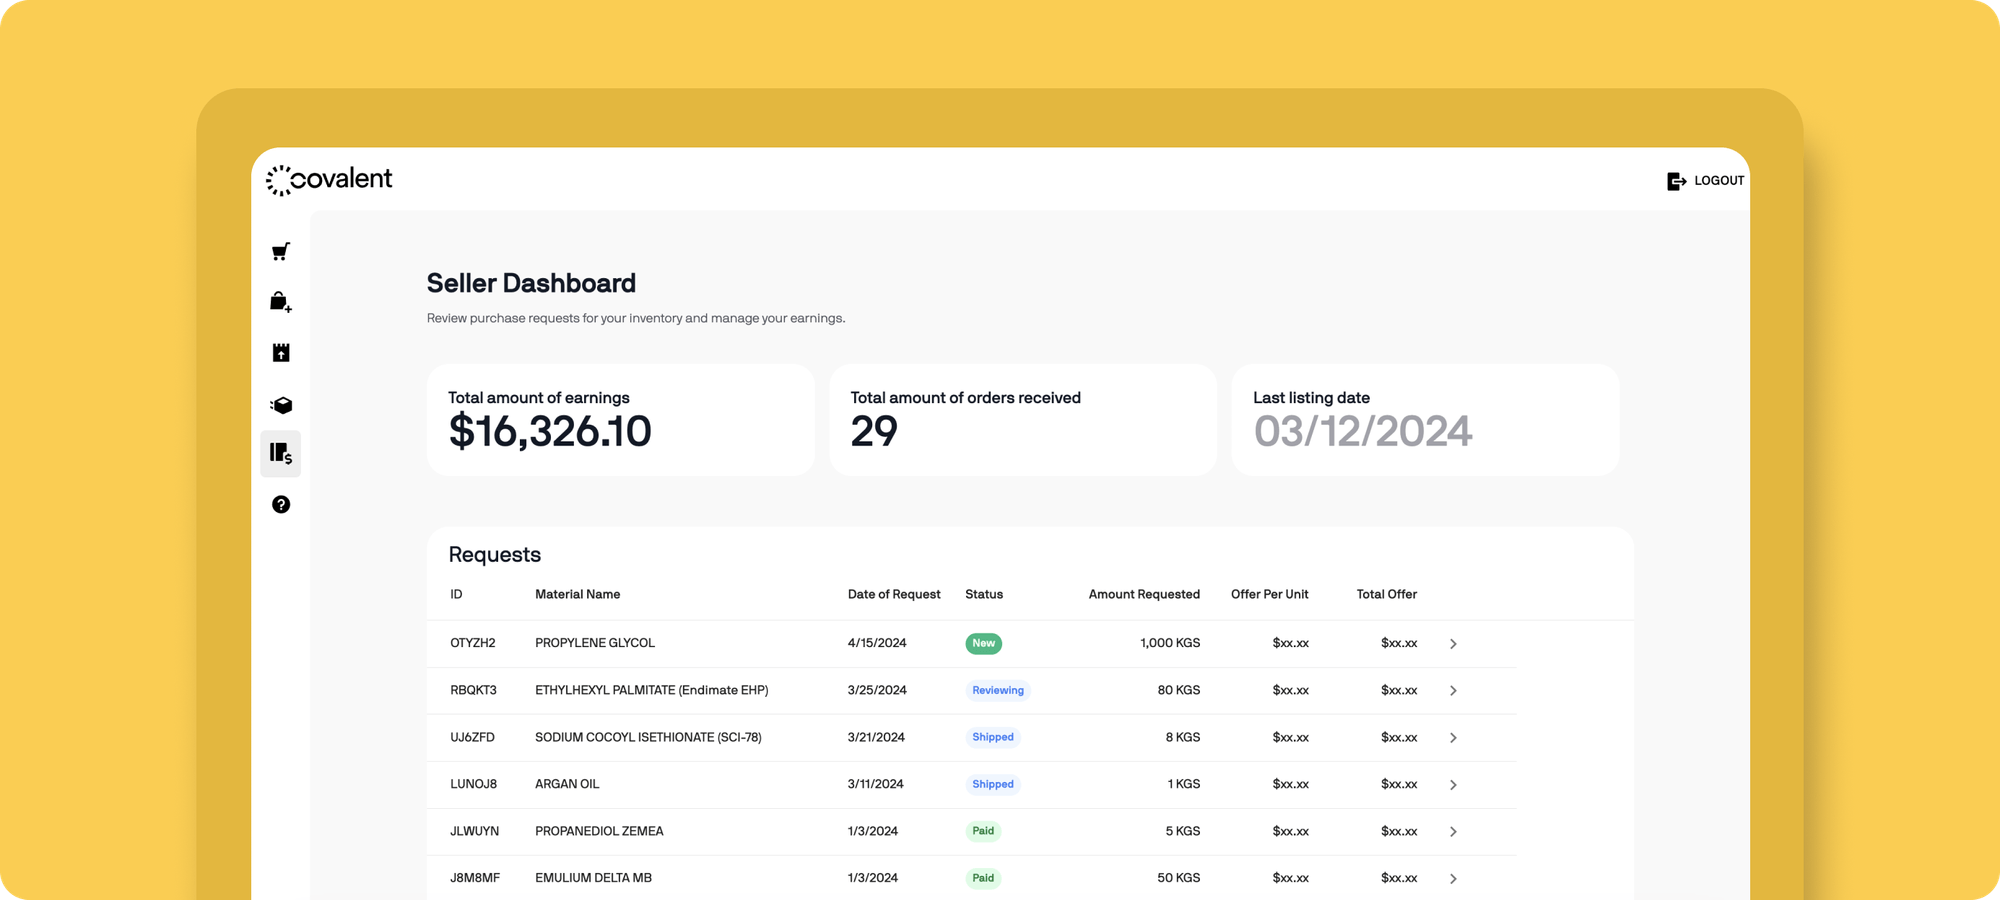Viewport: 2000px width, 900px height.
Task: Click the Paid badge for PROPANEDIOL ZEMEA
Action: tap(983, 832)
